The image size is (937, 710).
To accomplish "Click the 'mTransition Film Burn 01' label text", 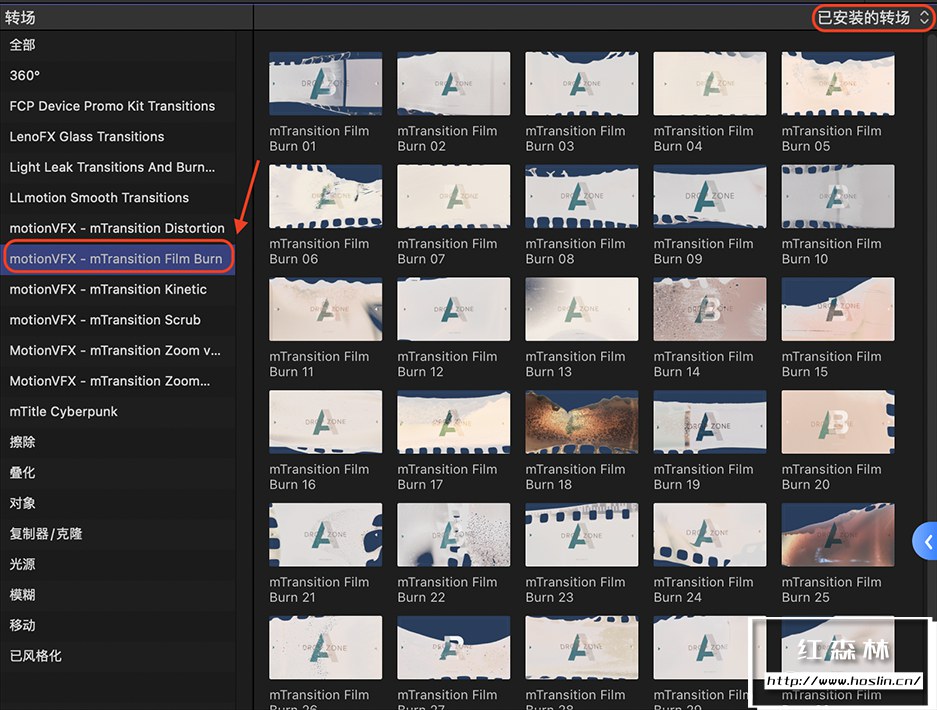I will point(319,139).
